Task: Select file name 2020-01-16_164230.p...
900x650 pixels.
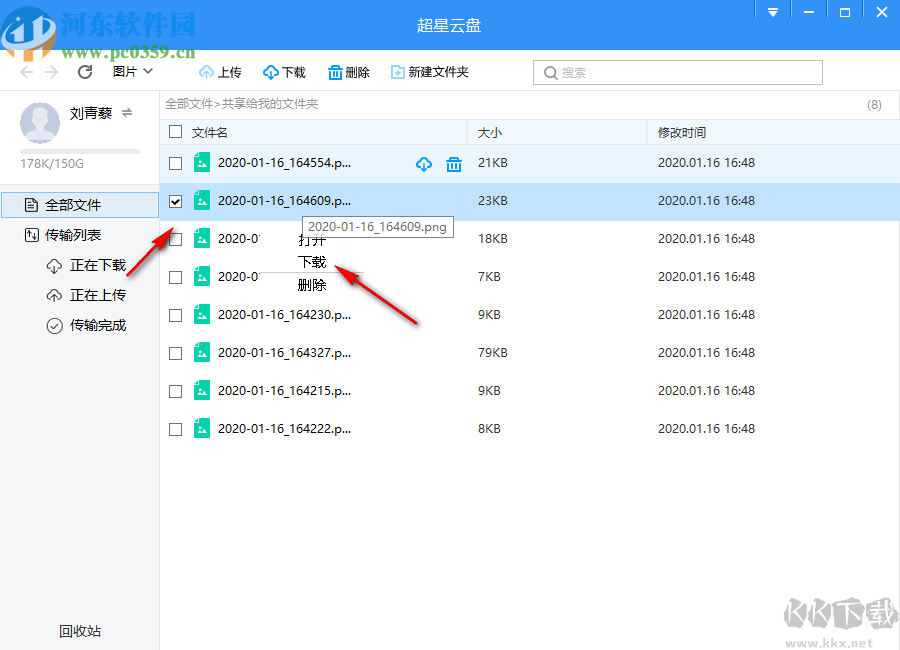Action: coord(285,315)
